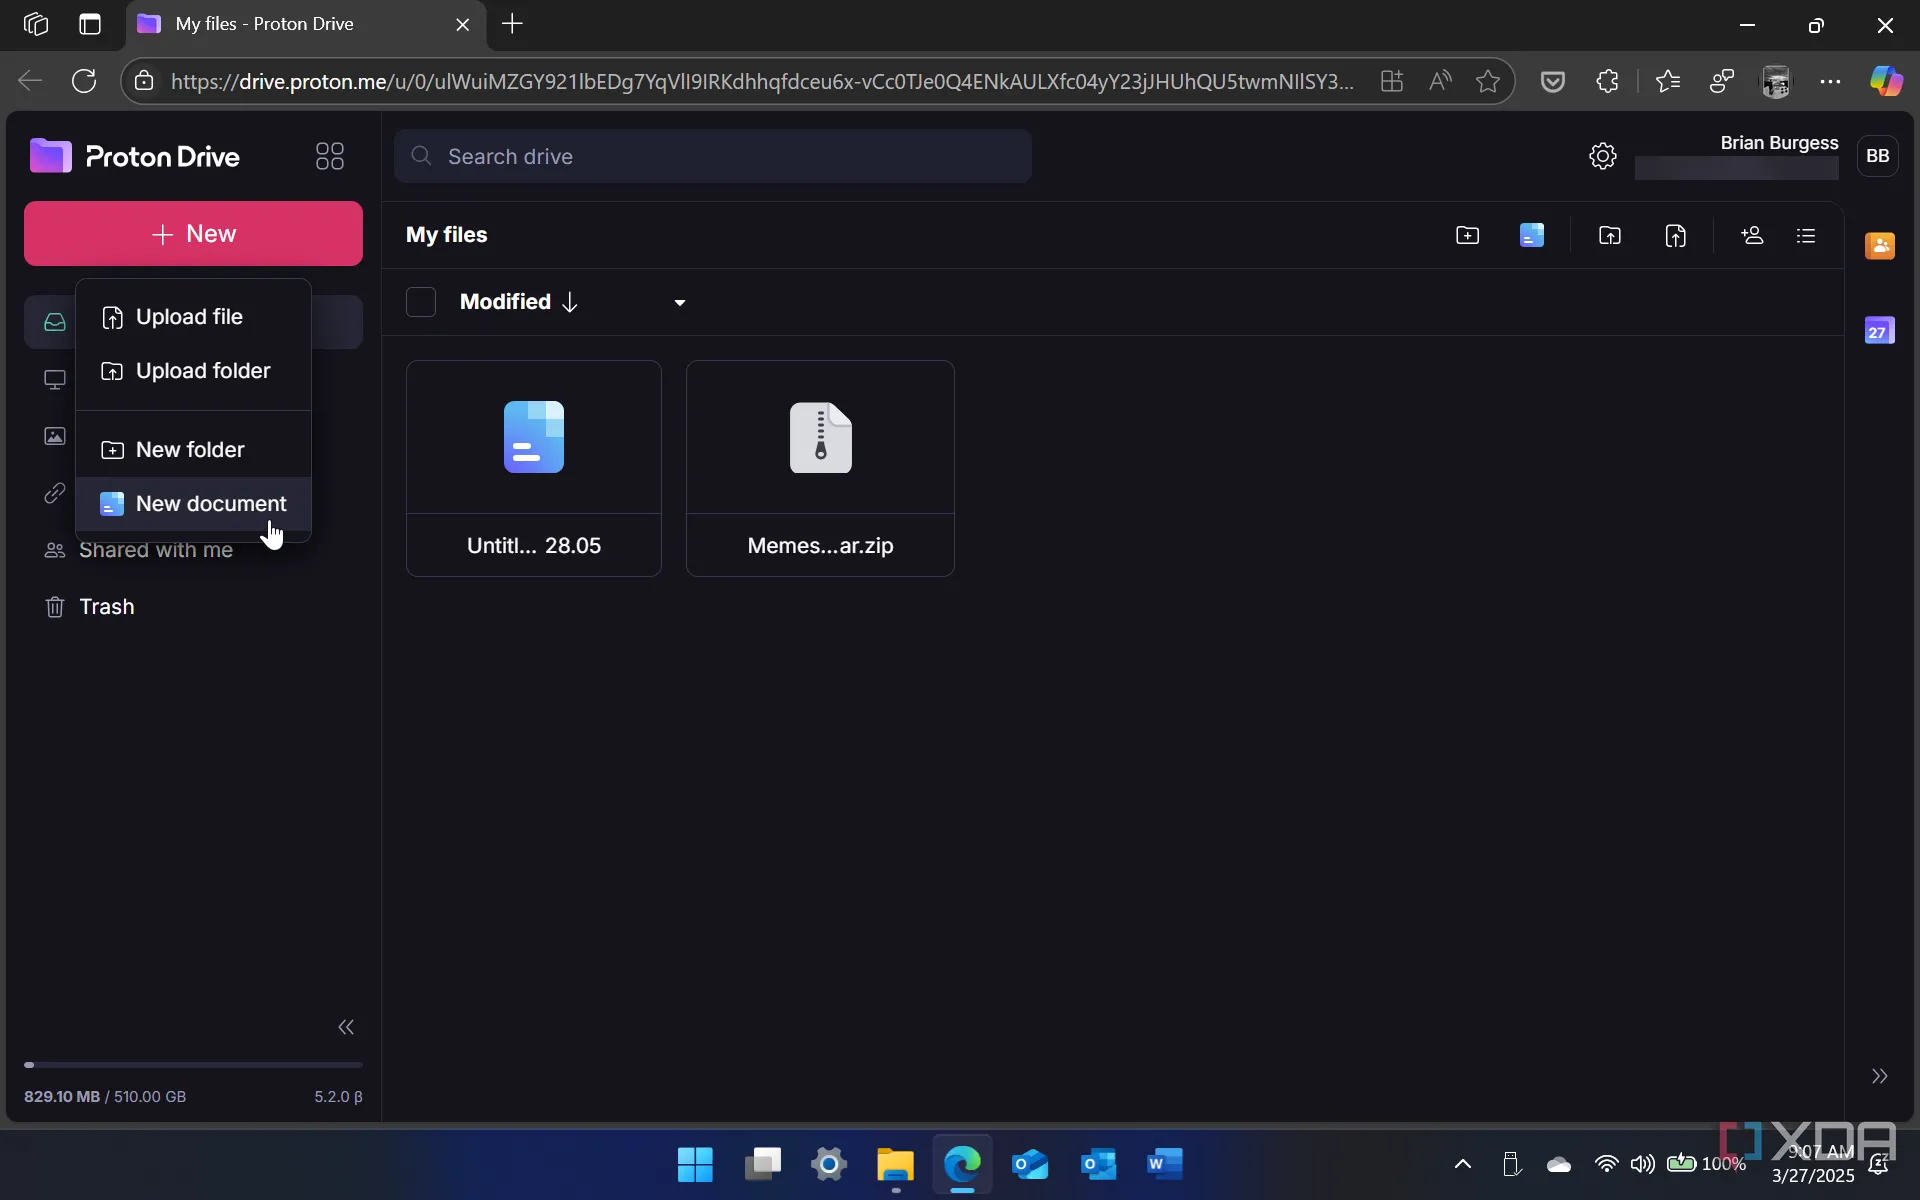This screenshot has height=1200, width=1920.
Task: Open Proton Calendar side panel icon
Action: (1880, 330)
